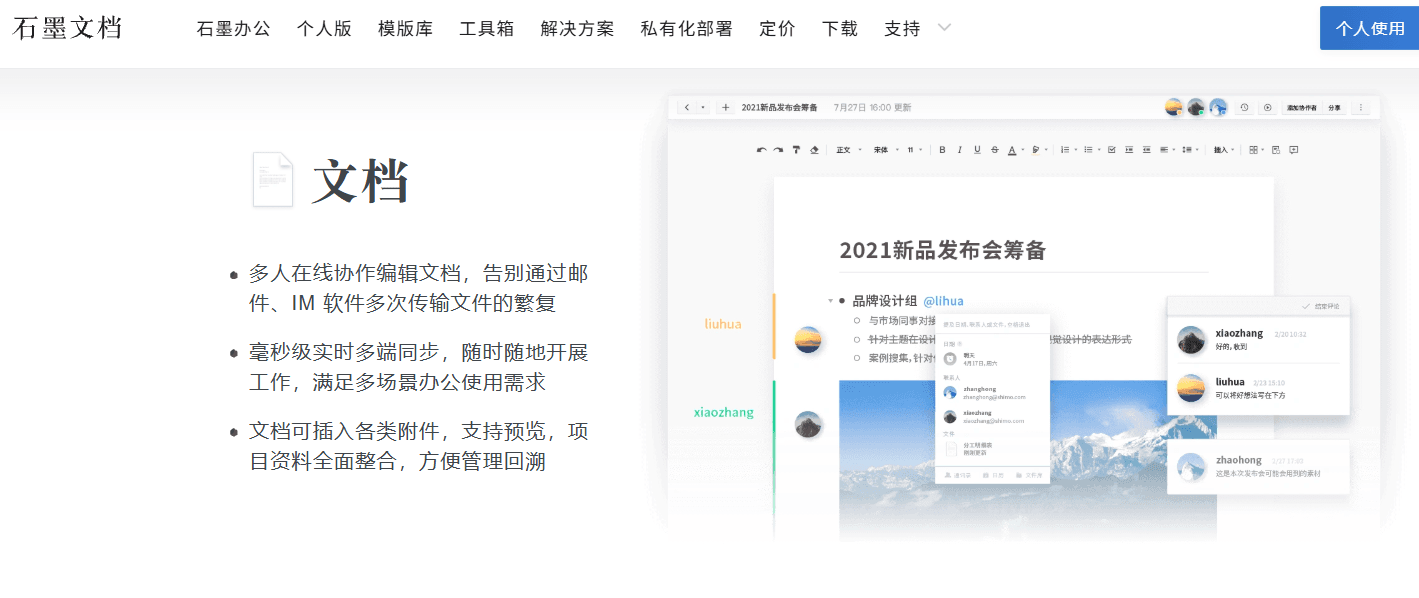
Task: Select xiaozhang contact in the mention popup
Action: tap(992, 416)
